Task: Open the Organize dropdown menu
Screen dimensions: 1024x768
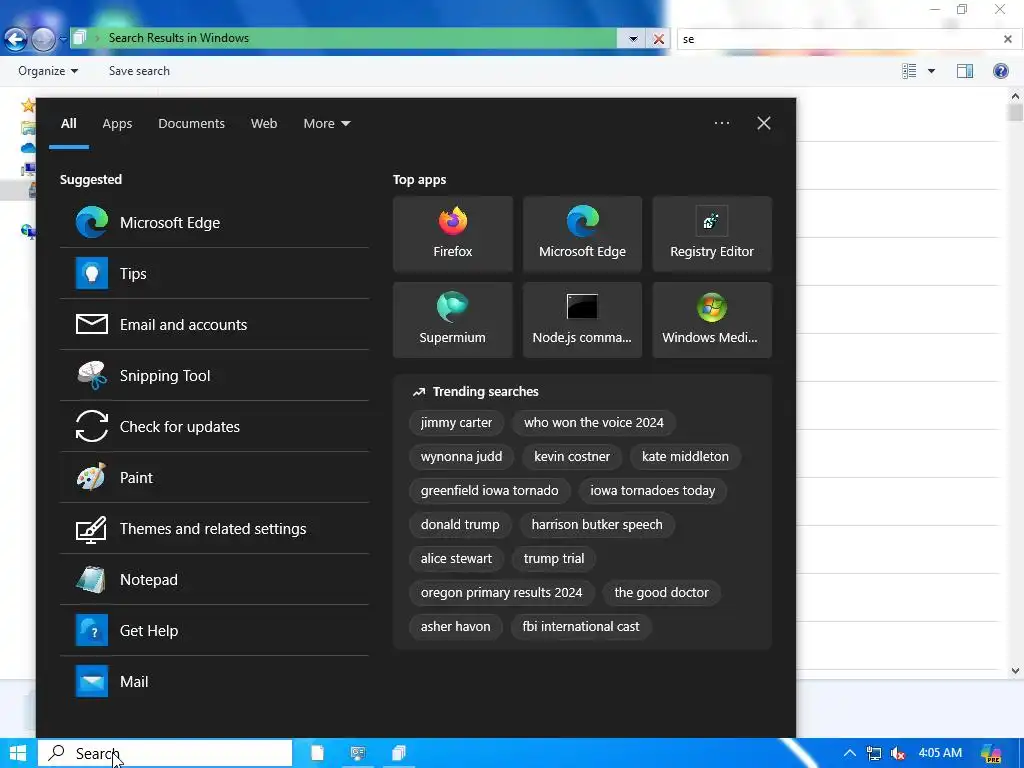Action: pyautogui.click(x=48, y=71)
